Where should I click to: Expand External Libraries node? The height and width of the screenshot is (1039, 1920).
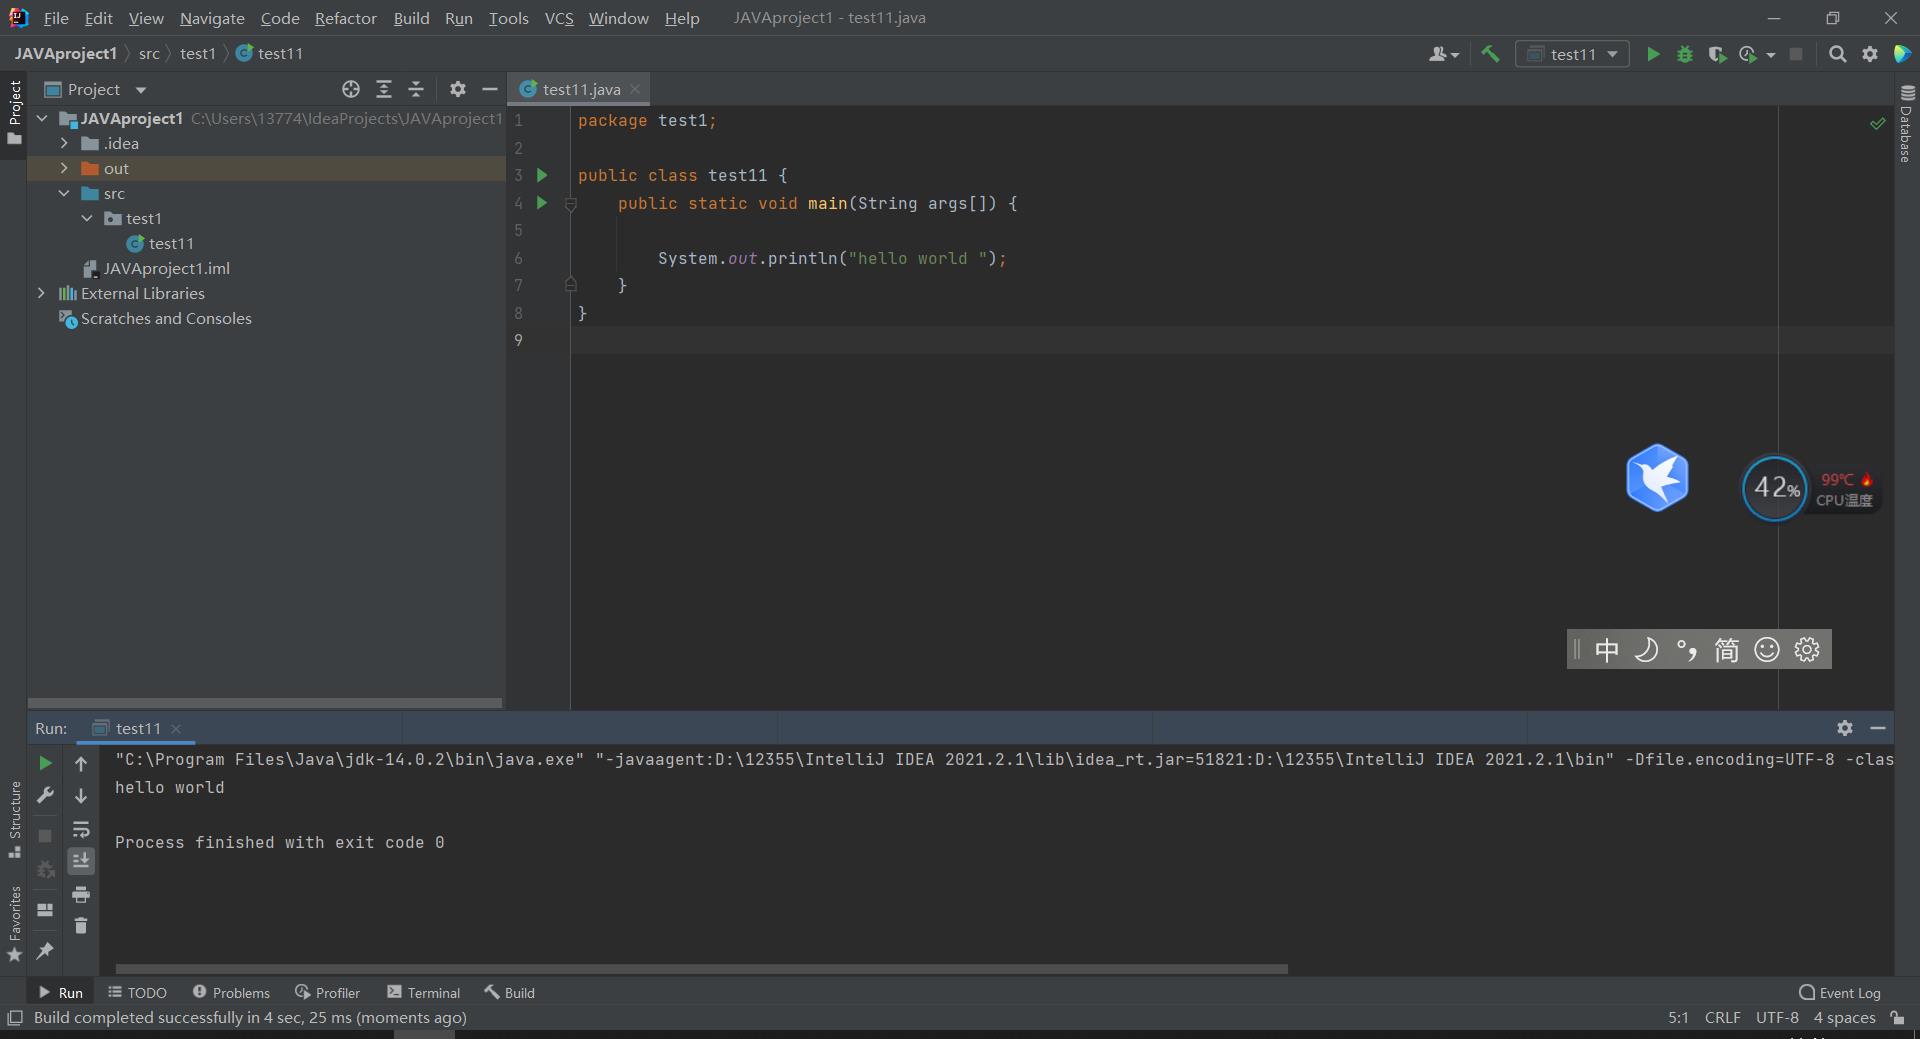[41, 293]
